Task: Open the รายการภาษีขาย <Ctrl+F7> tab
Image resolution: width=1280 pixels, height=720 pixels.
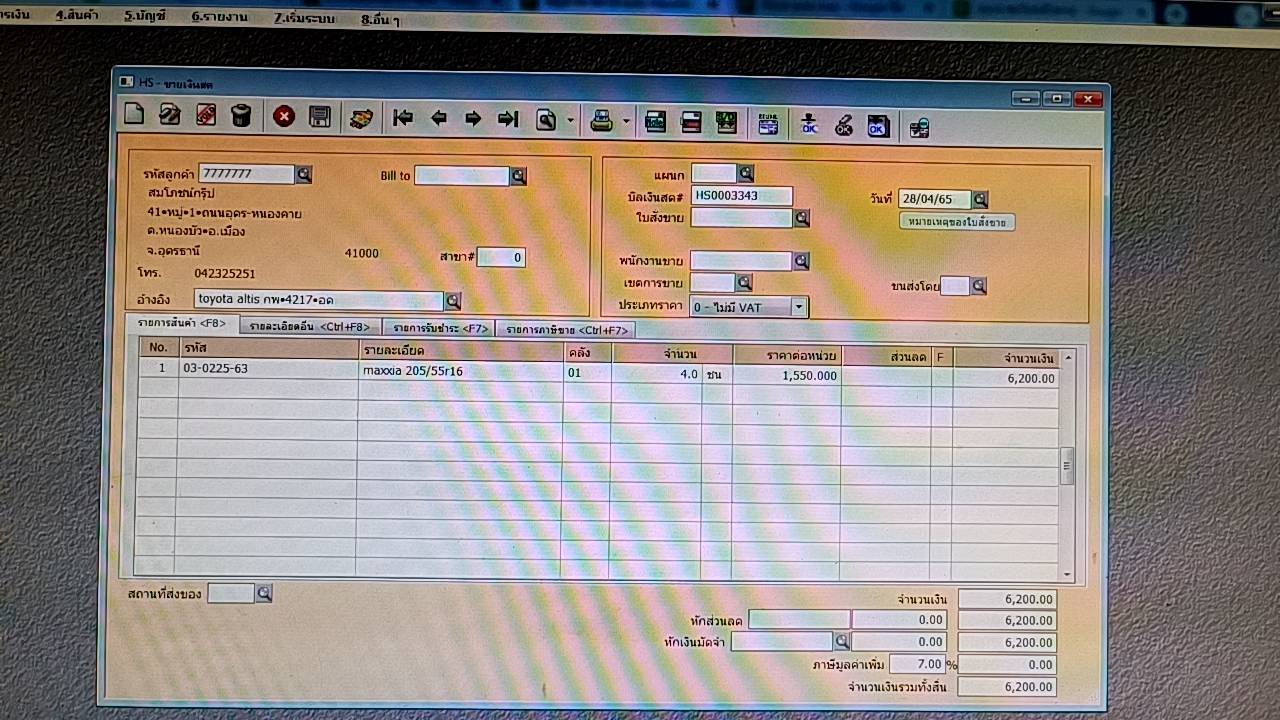Action: coord(567,330)
